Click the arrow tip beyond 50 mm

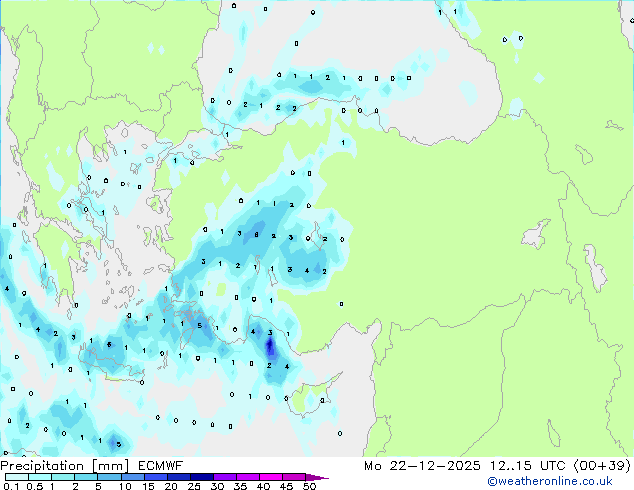point(317,477)
